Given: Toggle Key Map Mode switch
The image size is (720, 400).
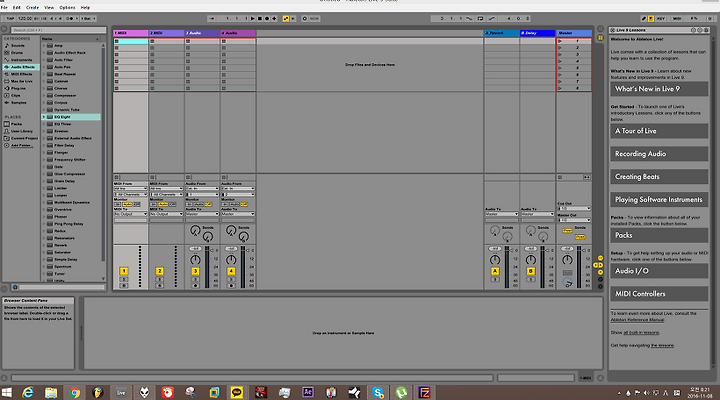Looking at the screenshot, I should coord(661,18).
